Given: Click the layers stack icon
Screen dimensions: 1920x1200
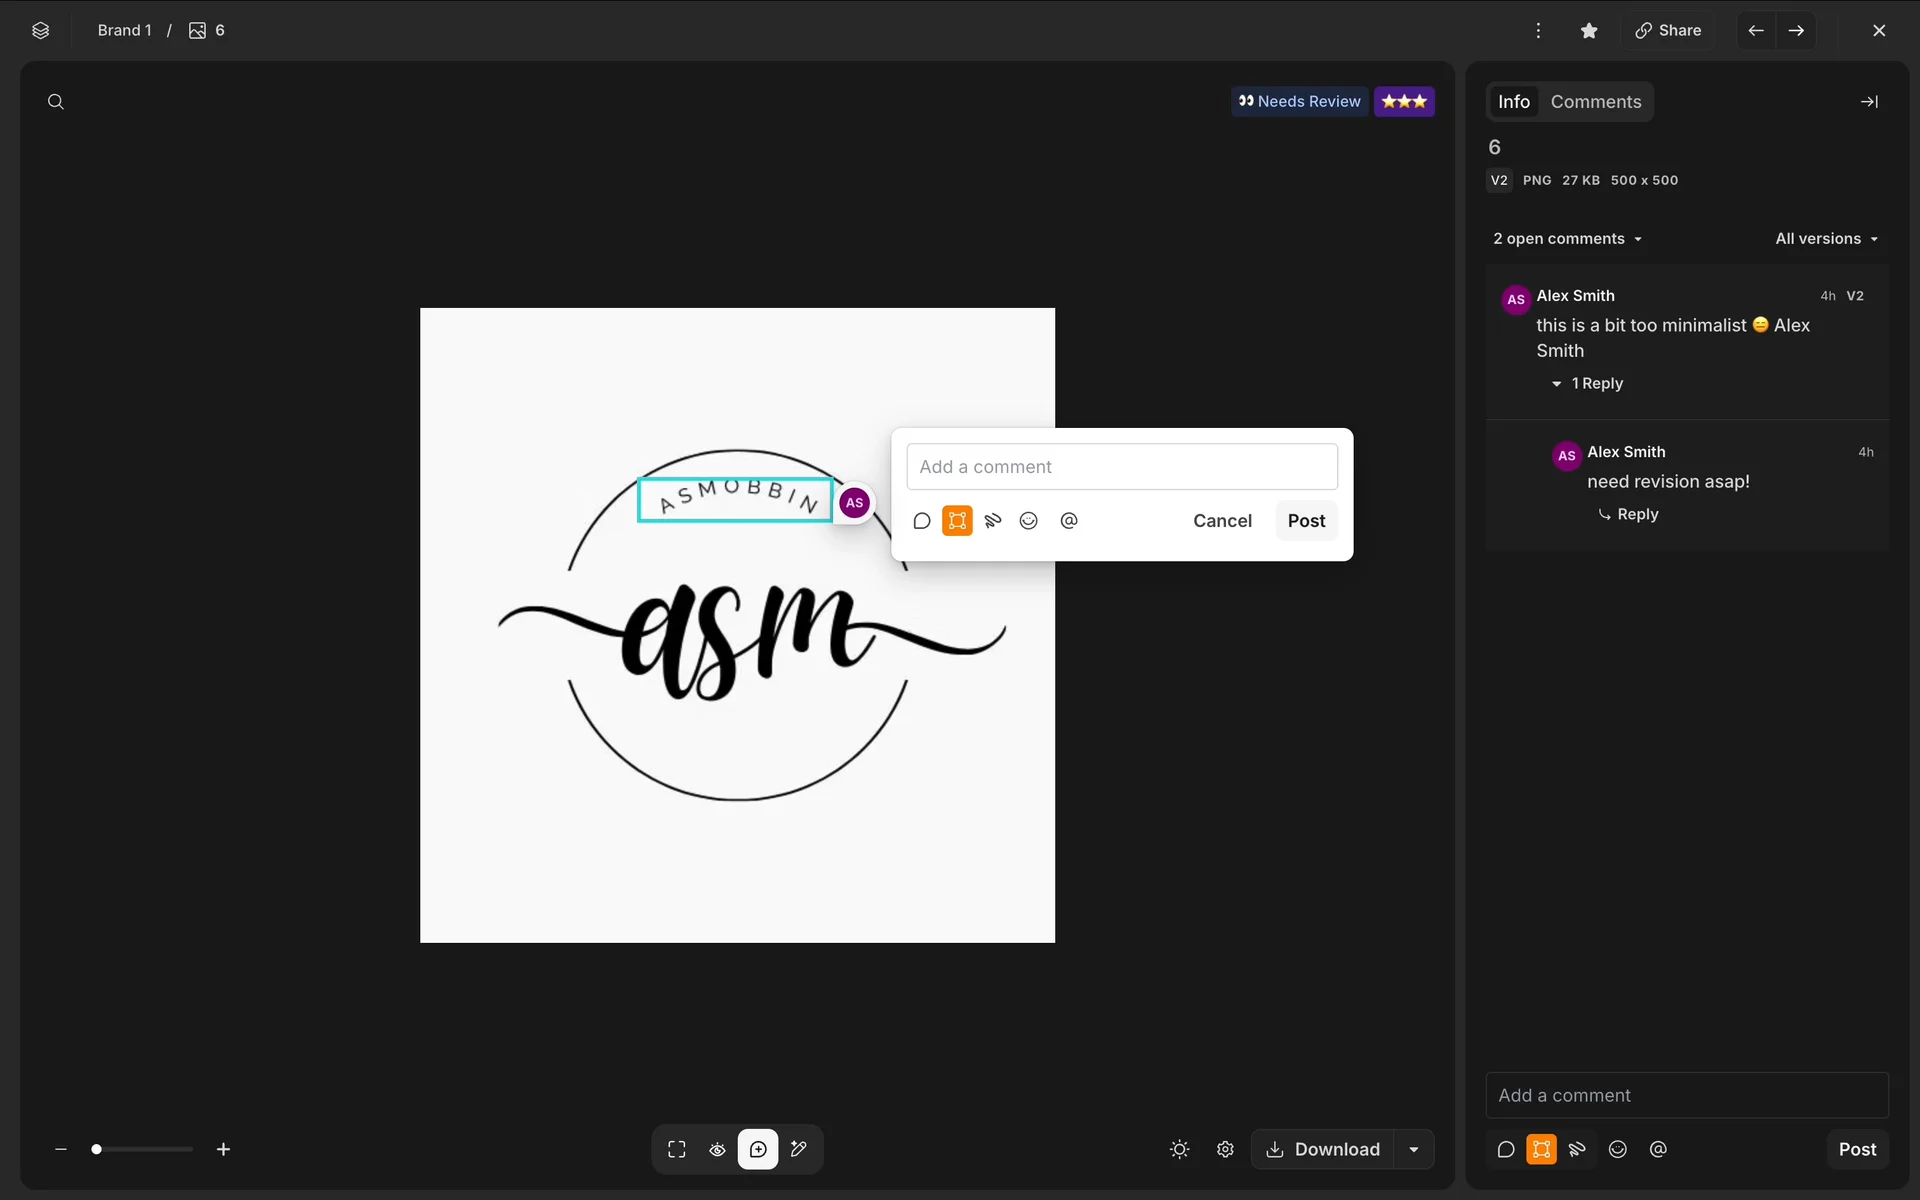Looking at the screenshot, I should coord(40,30).
